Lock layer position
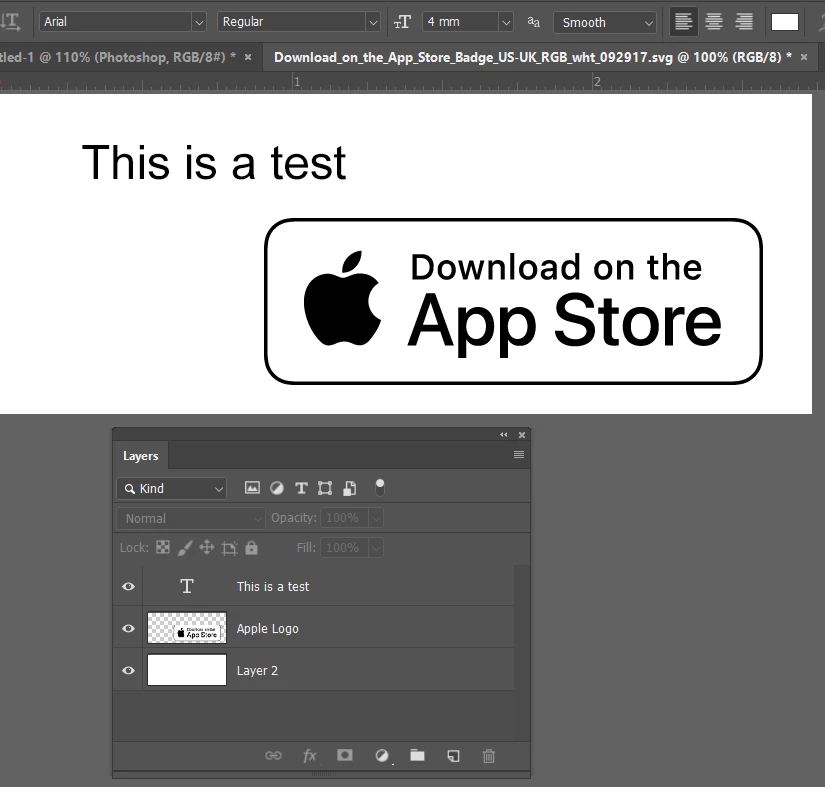This screenshot has height=787, width=825. pyautogui.click(x=207, y=548)
